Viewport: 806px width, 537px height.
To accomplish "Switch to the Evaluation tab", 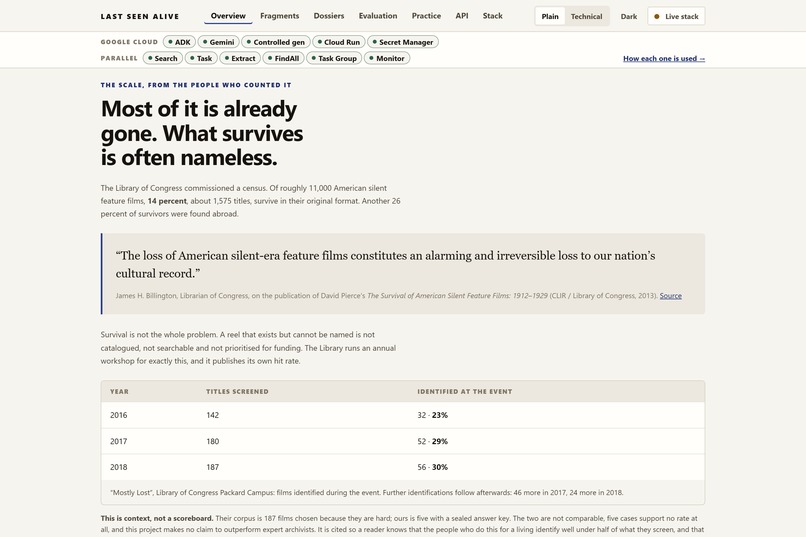I will click(378, 16).
